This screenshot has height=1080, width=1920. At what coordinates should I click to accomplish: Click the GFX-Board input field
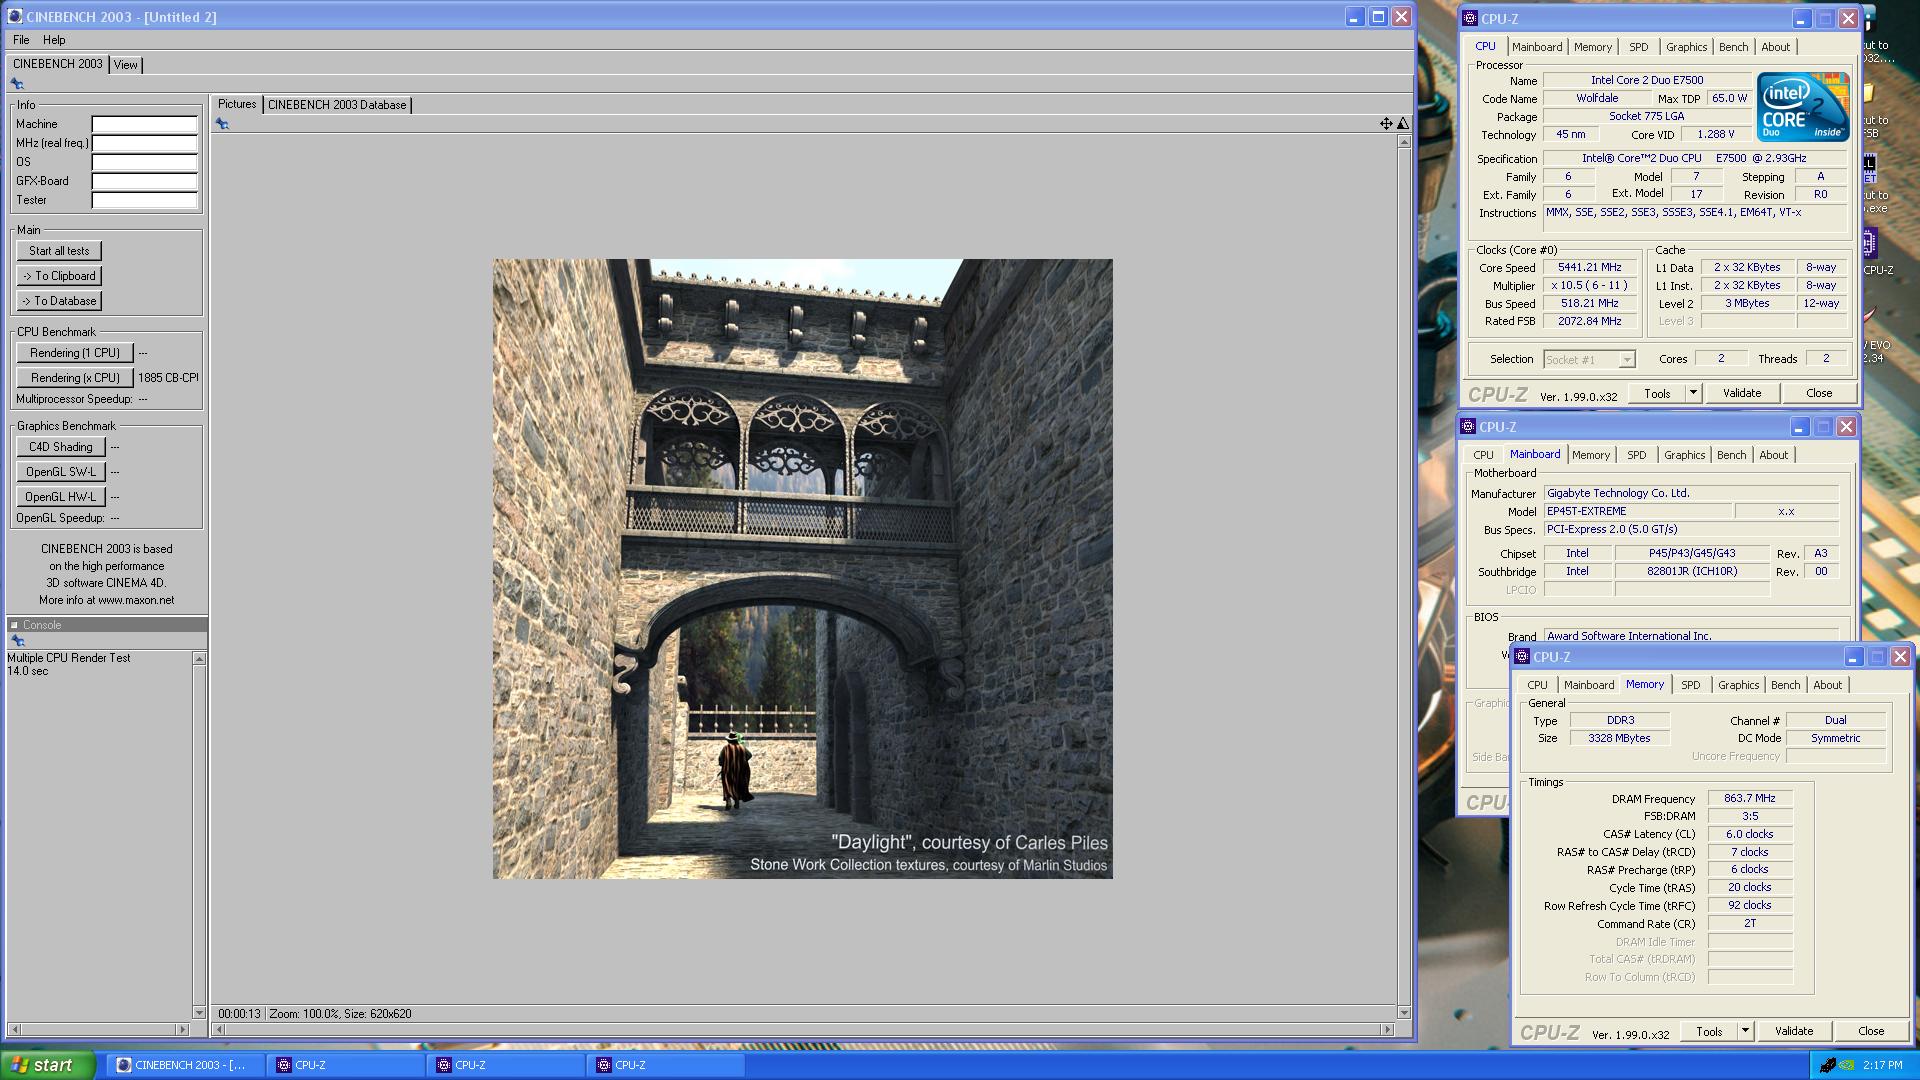pyautogui.click(x=145, y=181)
